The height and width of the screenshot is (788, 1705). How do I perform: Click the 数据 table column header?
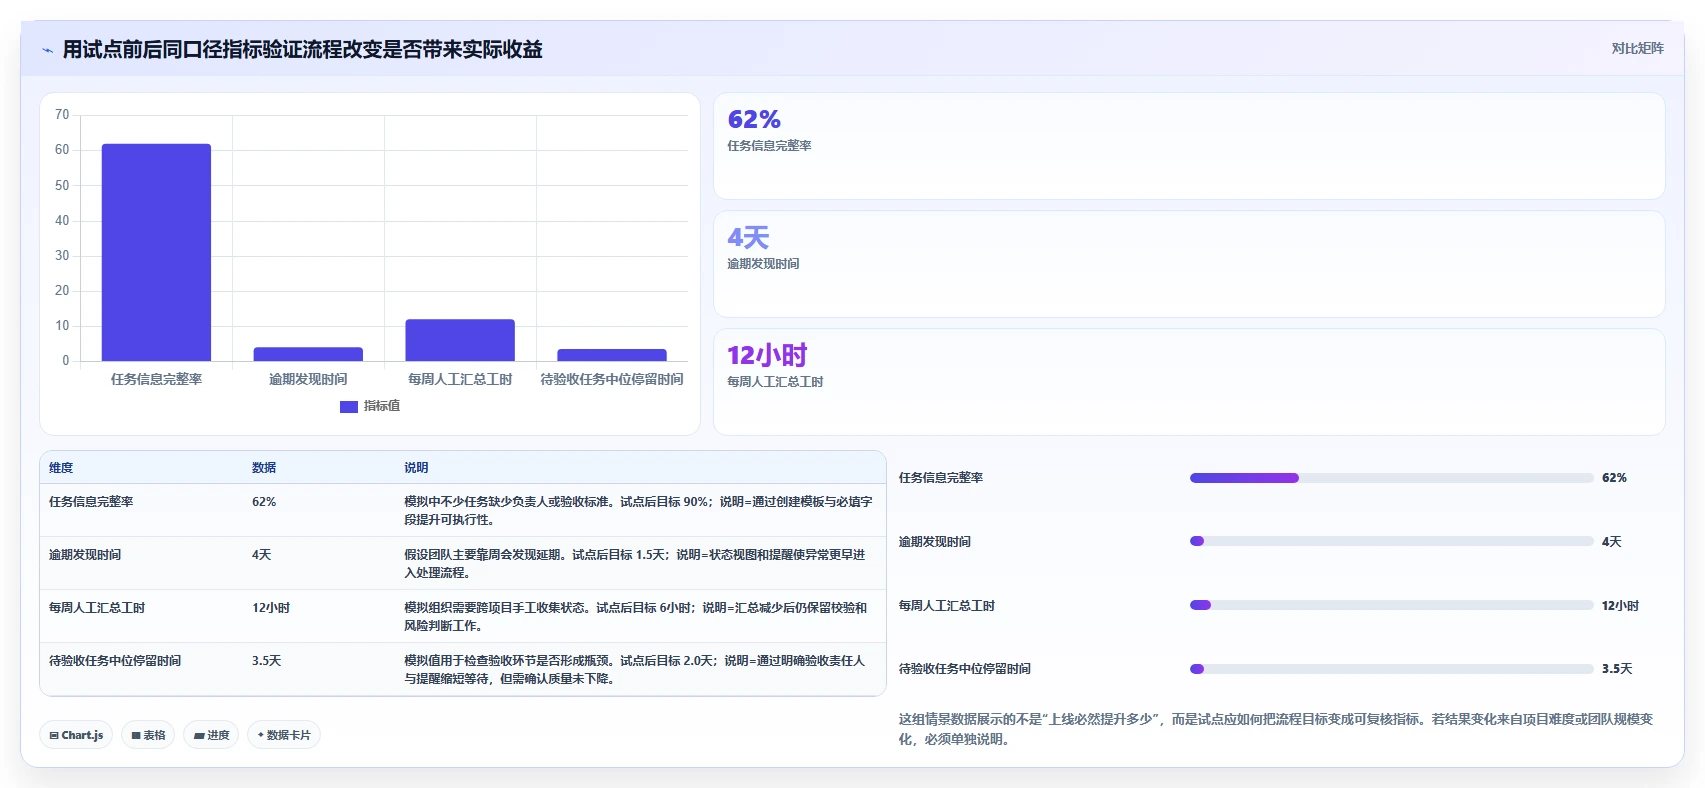pyautogui.click(x=264, y=468)
